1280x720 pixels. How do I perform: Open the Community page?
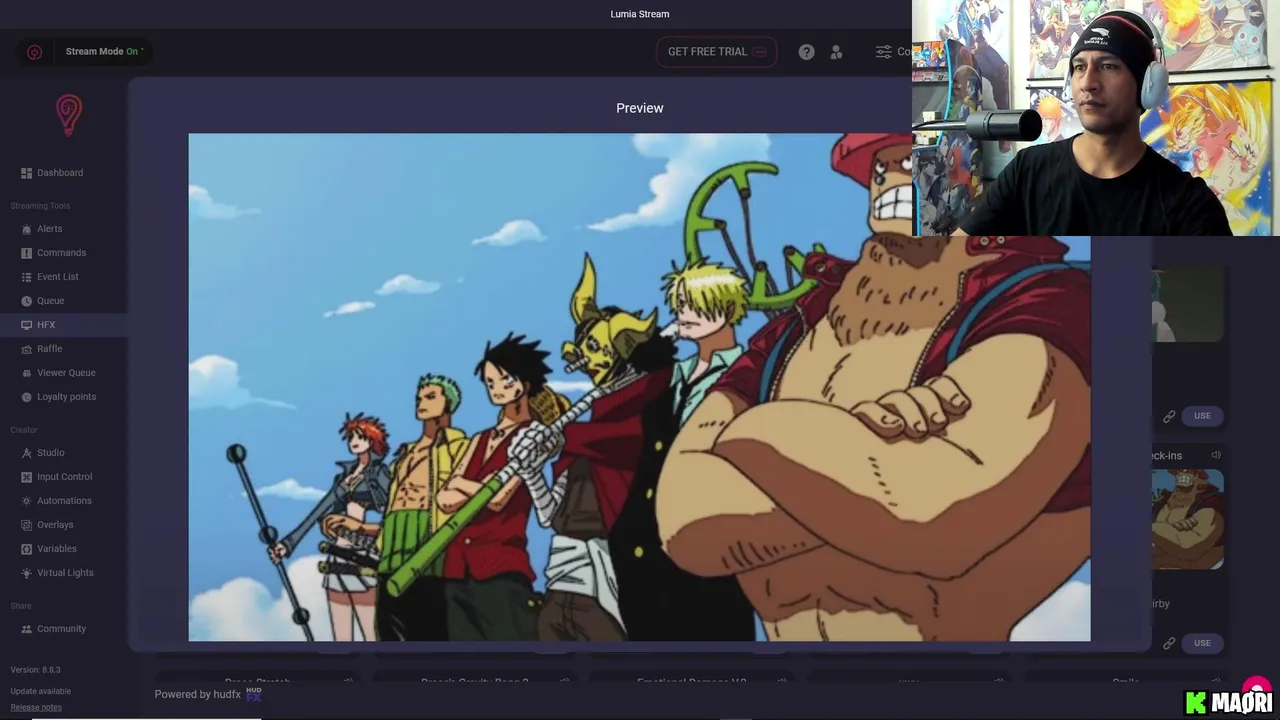(63, 629)
